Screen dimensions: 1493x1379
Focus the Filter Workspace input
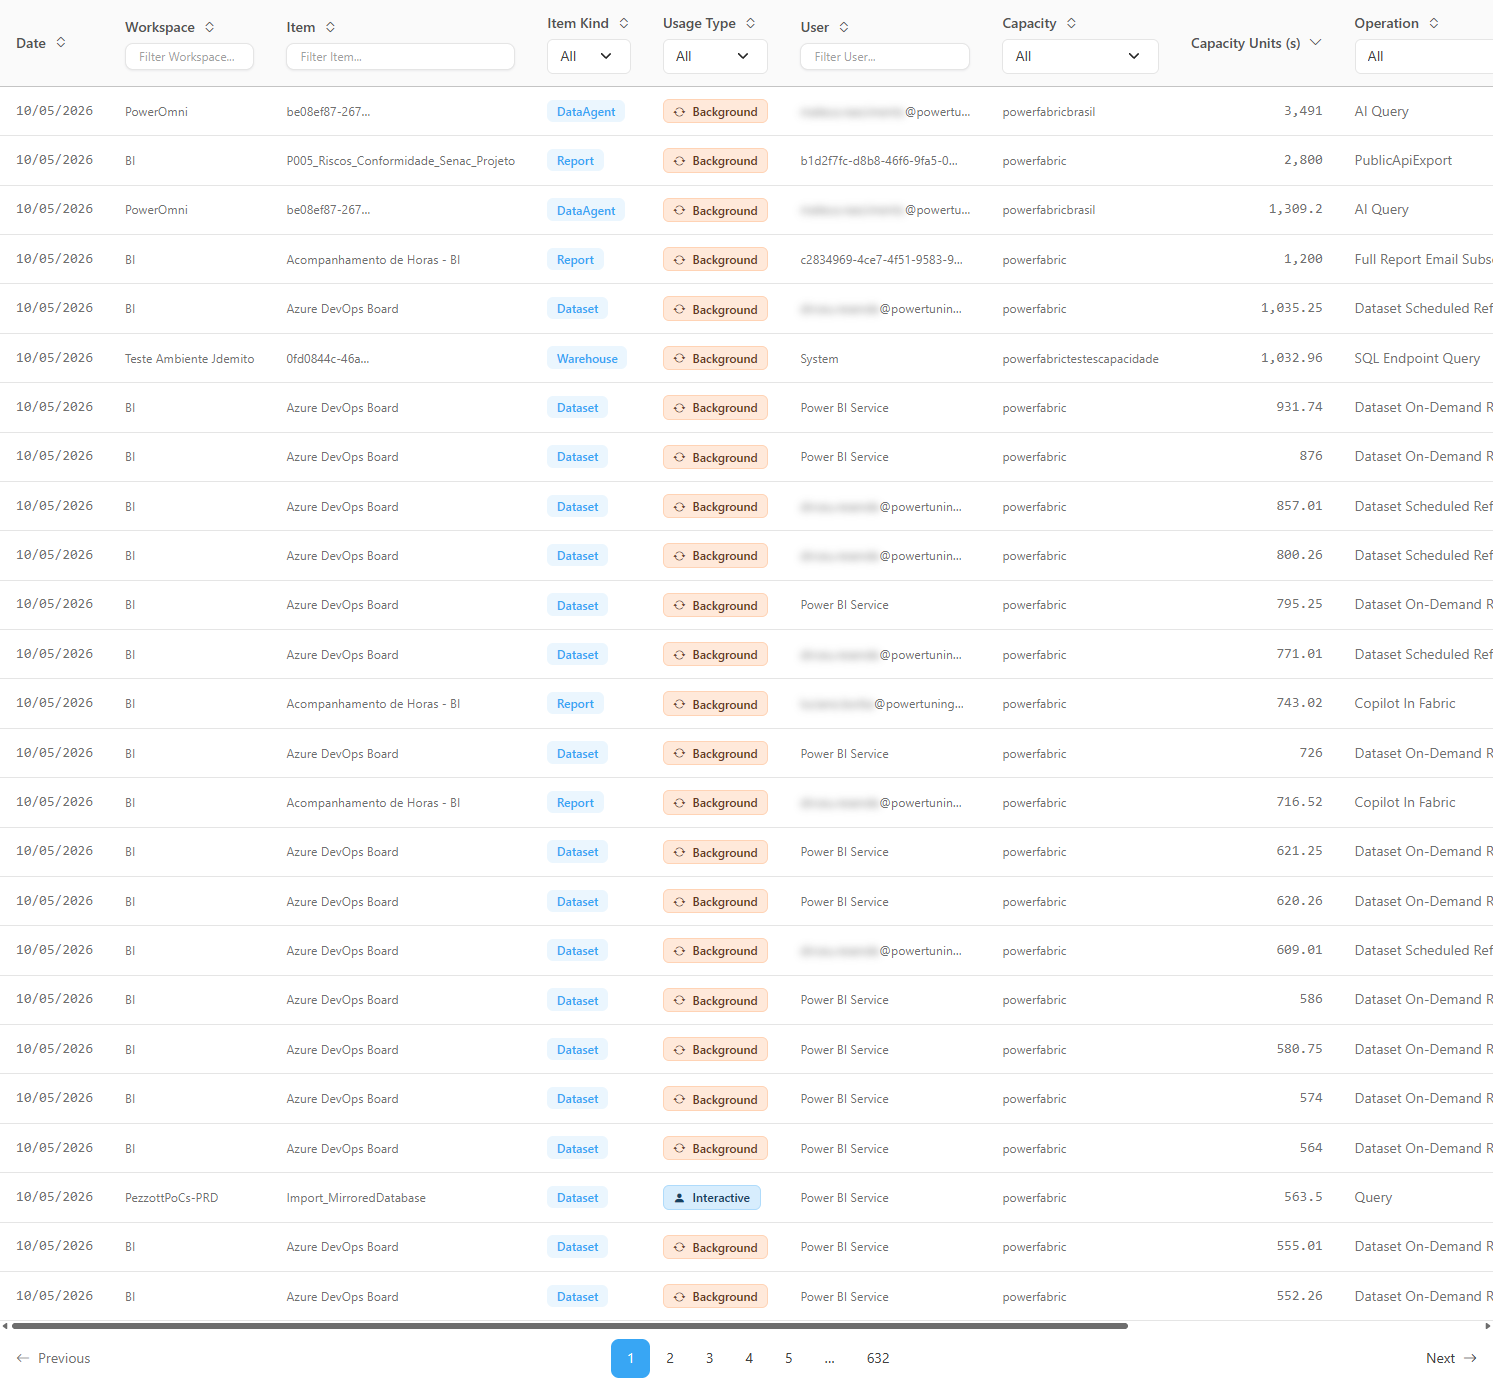click(189, 57)
